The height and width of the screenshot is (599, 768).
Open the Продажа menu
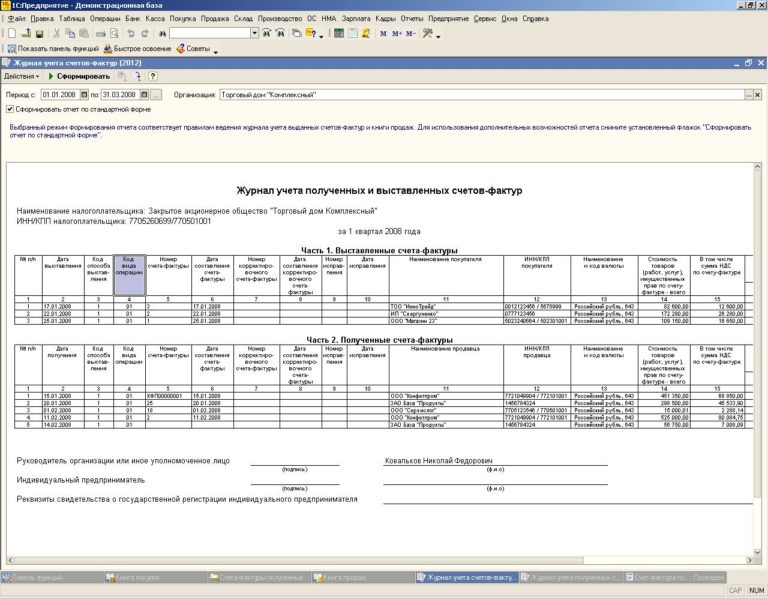(215, 19)
